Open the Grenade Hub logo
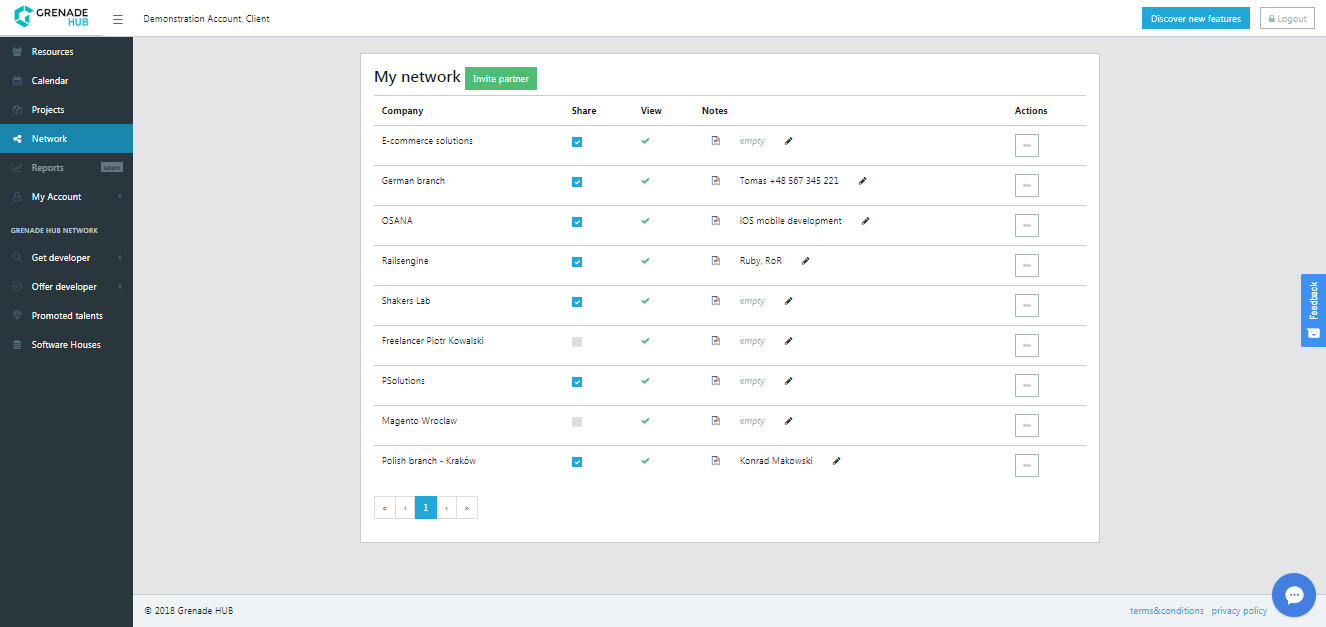This screenshot has height=627, width=1326. (x=51, y=17)
